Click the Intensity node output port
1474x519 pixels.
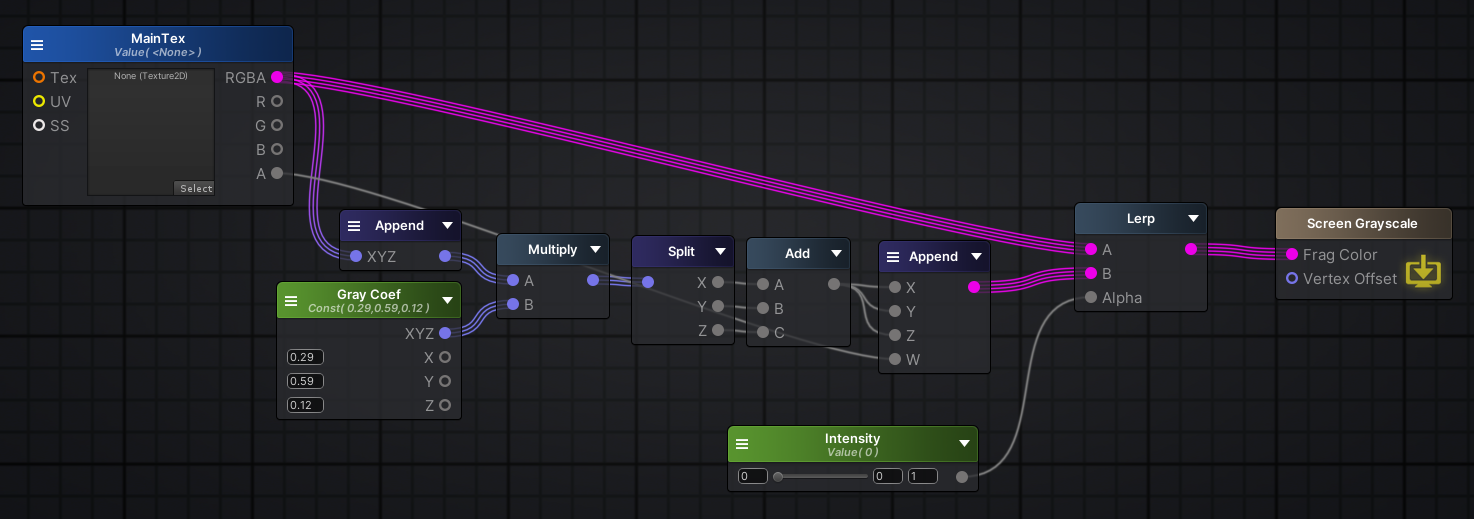(962, 477)
